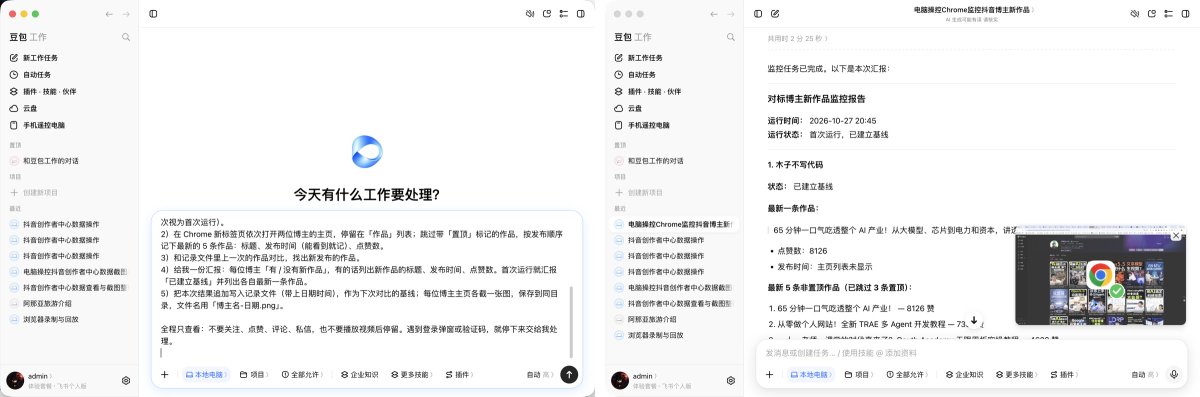
Task: Expand 项目 dropdown in left window composer
Action: tap(255, 374)
